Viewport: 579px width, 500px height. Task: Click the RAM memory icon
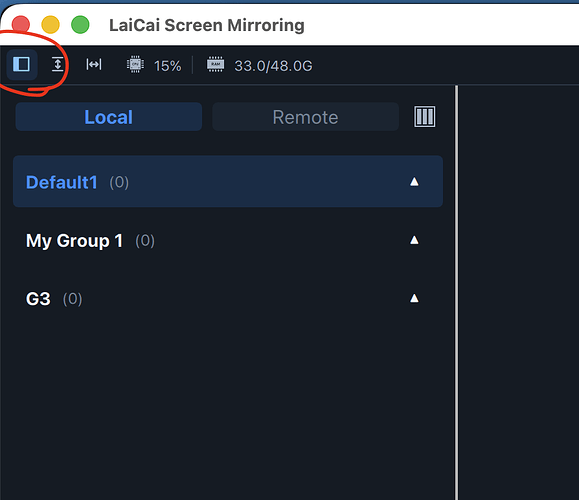(215, 64)
